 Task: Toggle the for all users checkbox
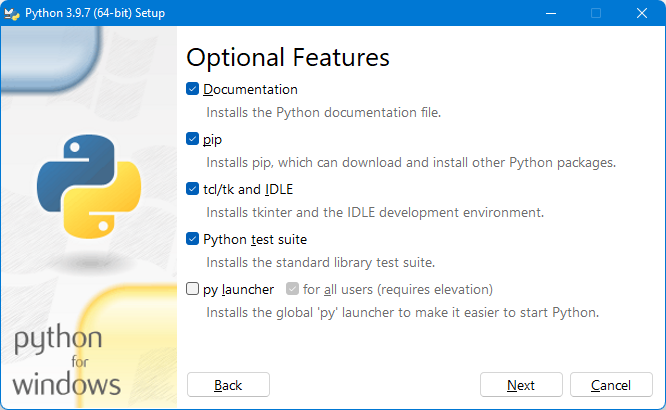292,289
